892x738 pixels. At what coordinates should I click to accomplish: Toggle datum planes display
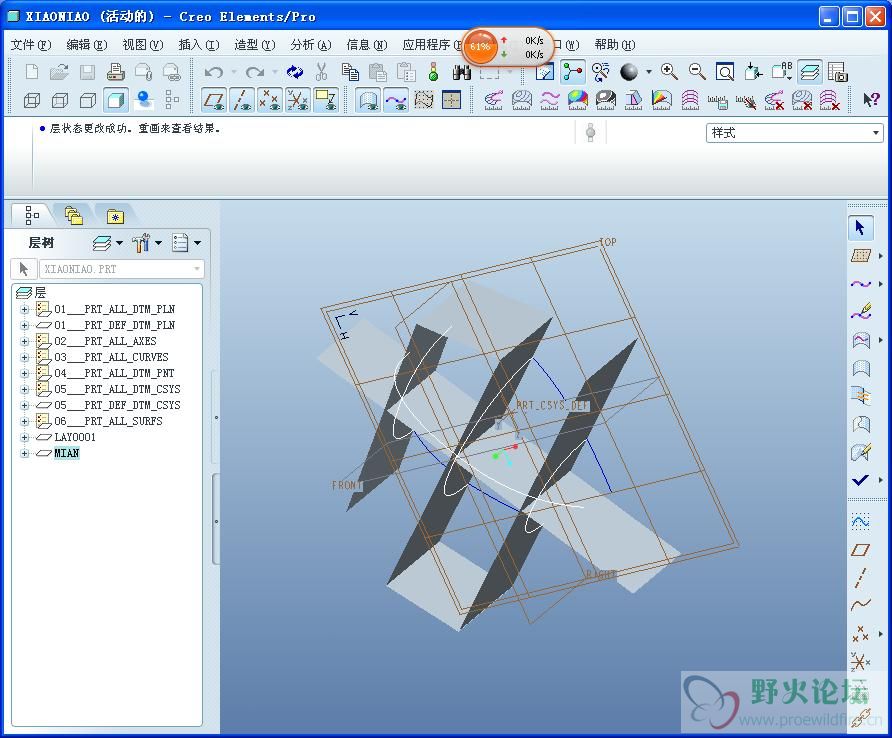214,100
